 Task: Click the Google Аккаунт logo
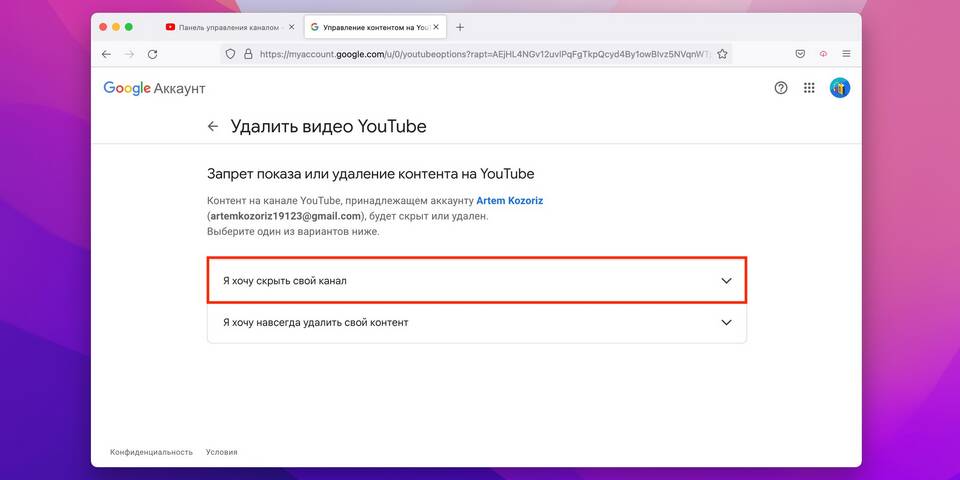[154, 88]
